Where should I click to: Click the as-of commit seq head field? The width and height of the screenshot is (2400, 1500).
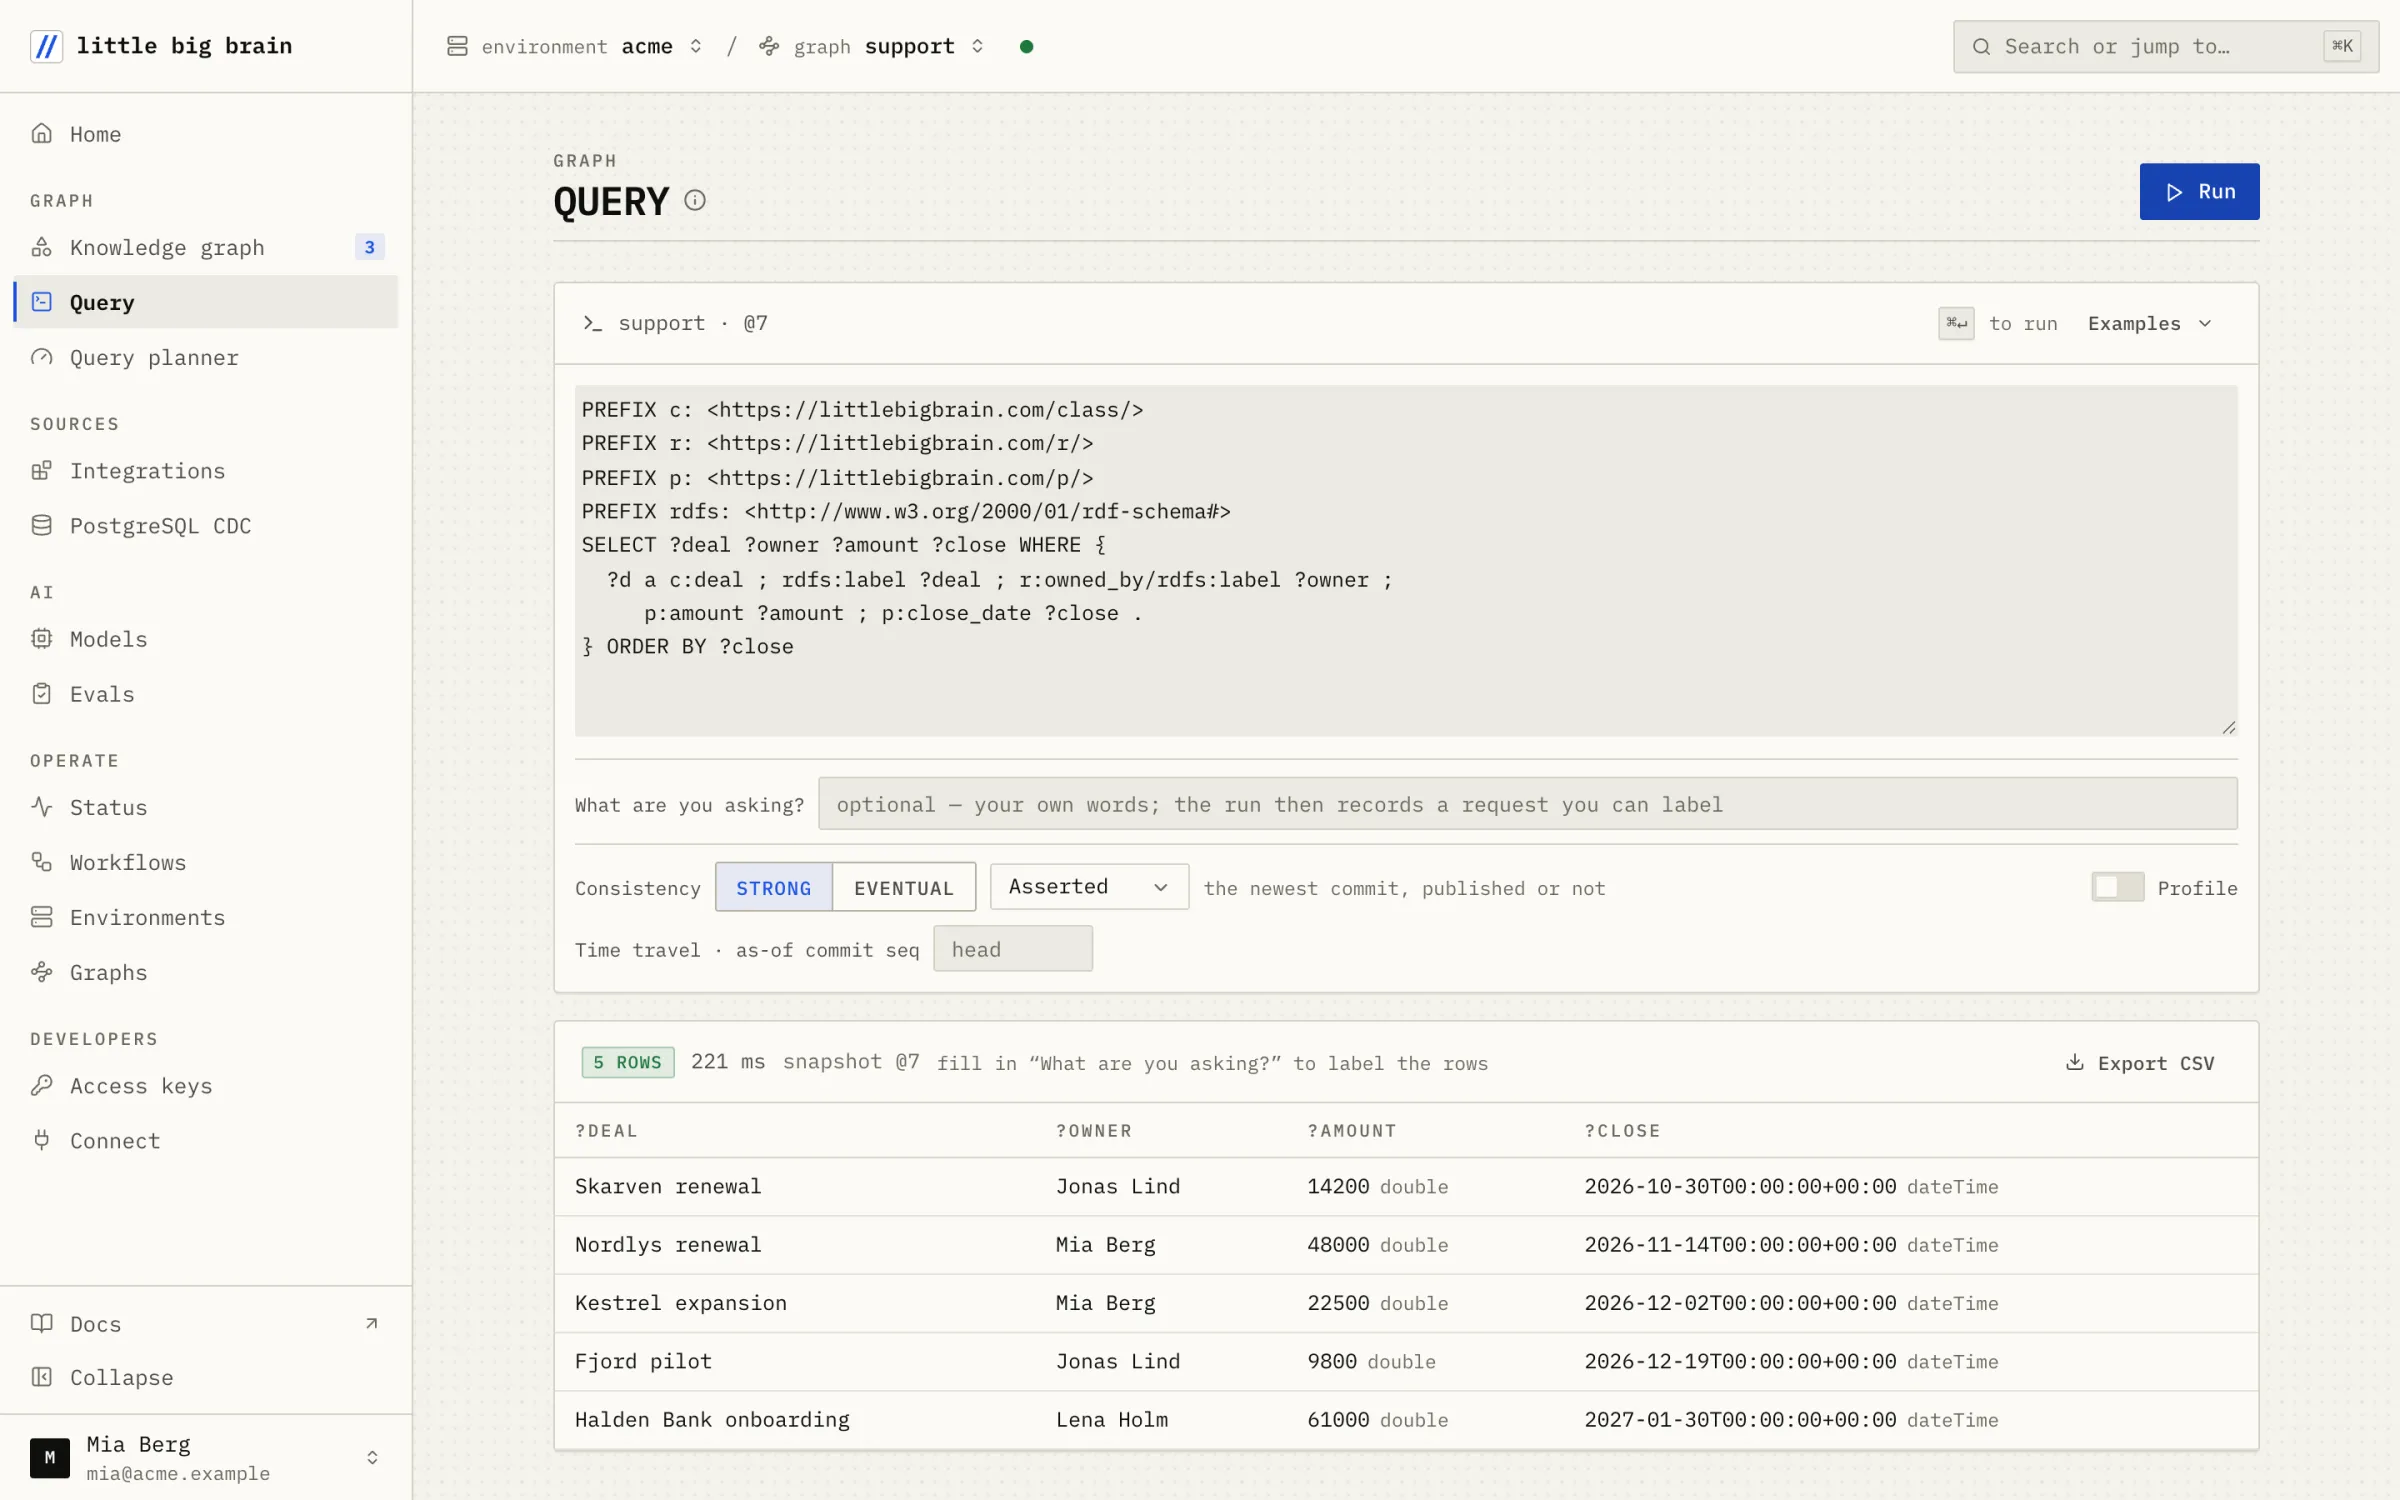click(1012, 948)
